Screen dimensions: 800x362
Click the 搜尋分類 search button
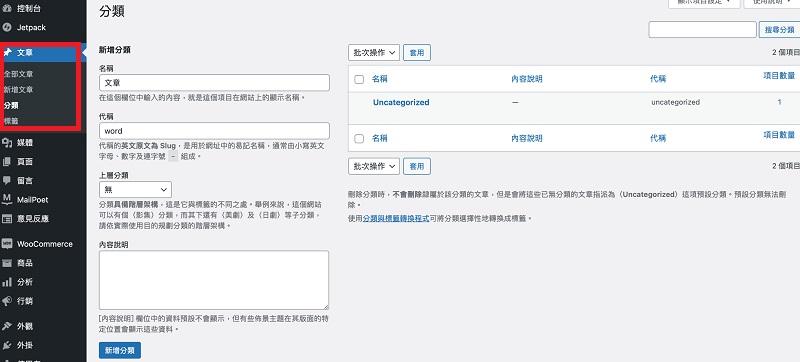[x=780, y=30]
